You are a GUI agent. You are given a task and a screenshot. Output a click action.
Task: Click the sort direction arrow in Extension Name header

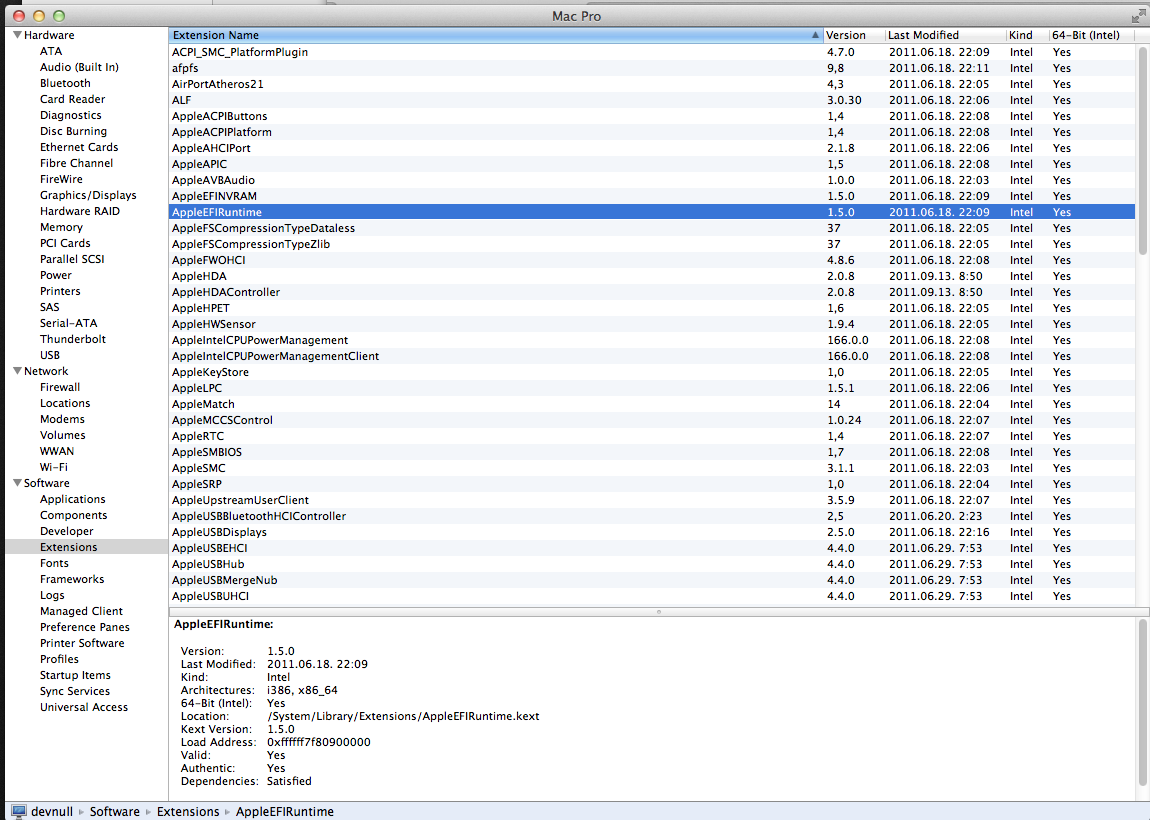click(815, 34)
